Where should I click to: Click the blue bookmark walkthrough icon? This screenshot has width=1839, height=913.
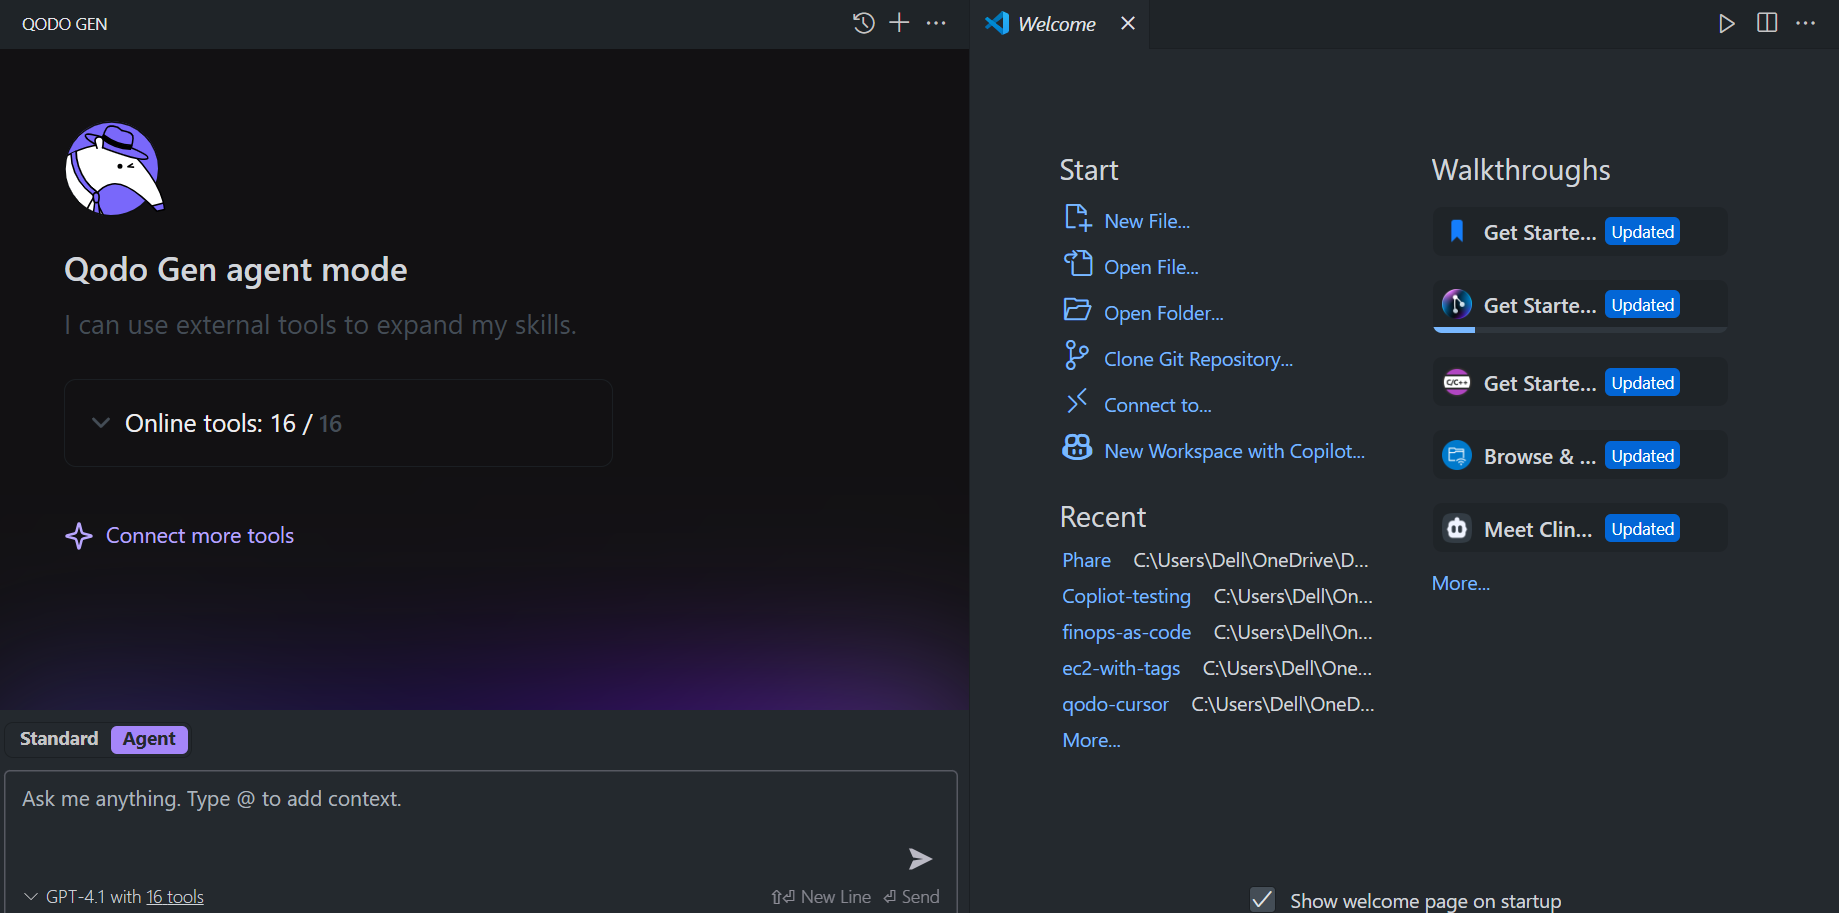point(1457,232)
